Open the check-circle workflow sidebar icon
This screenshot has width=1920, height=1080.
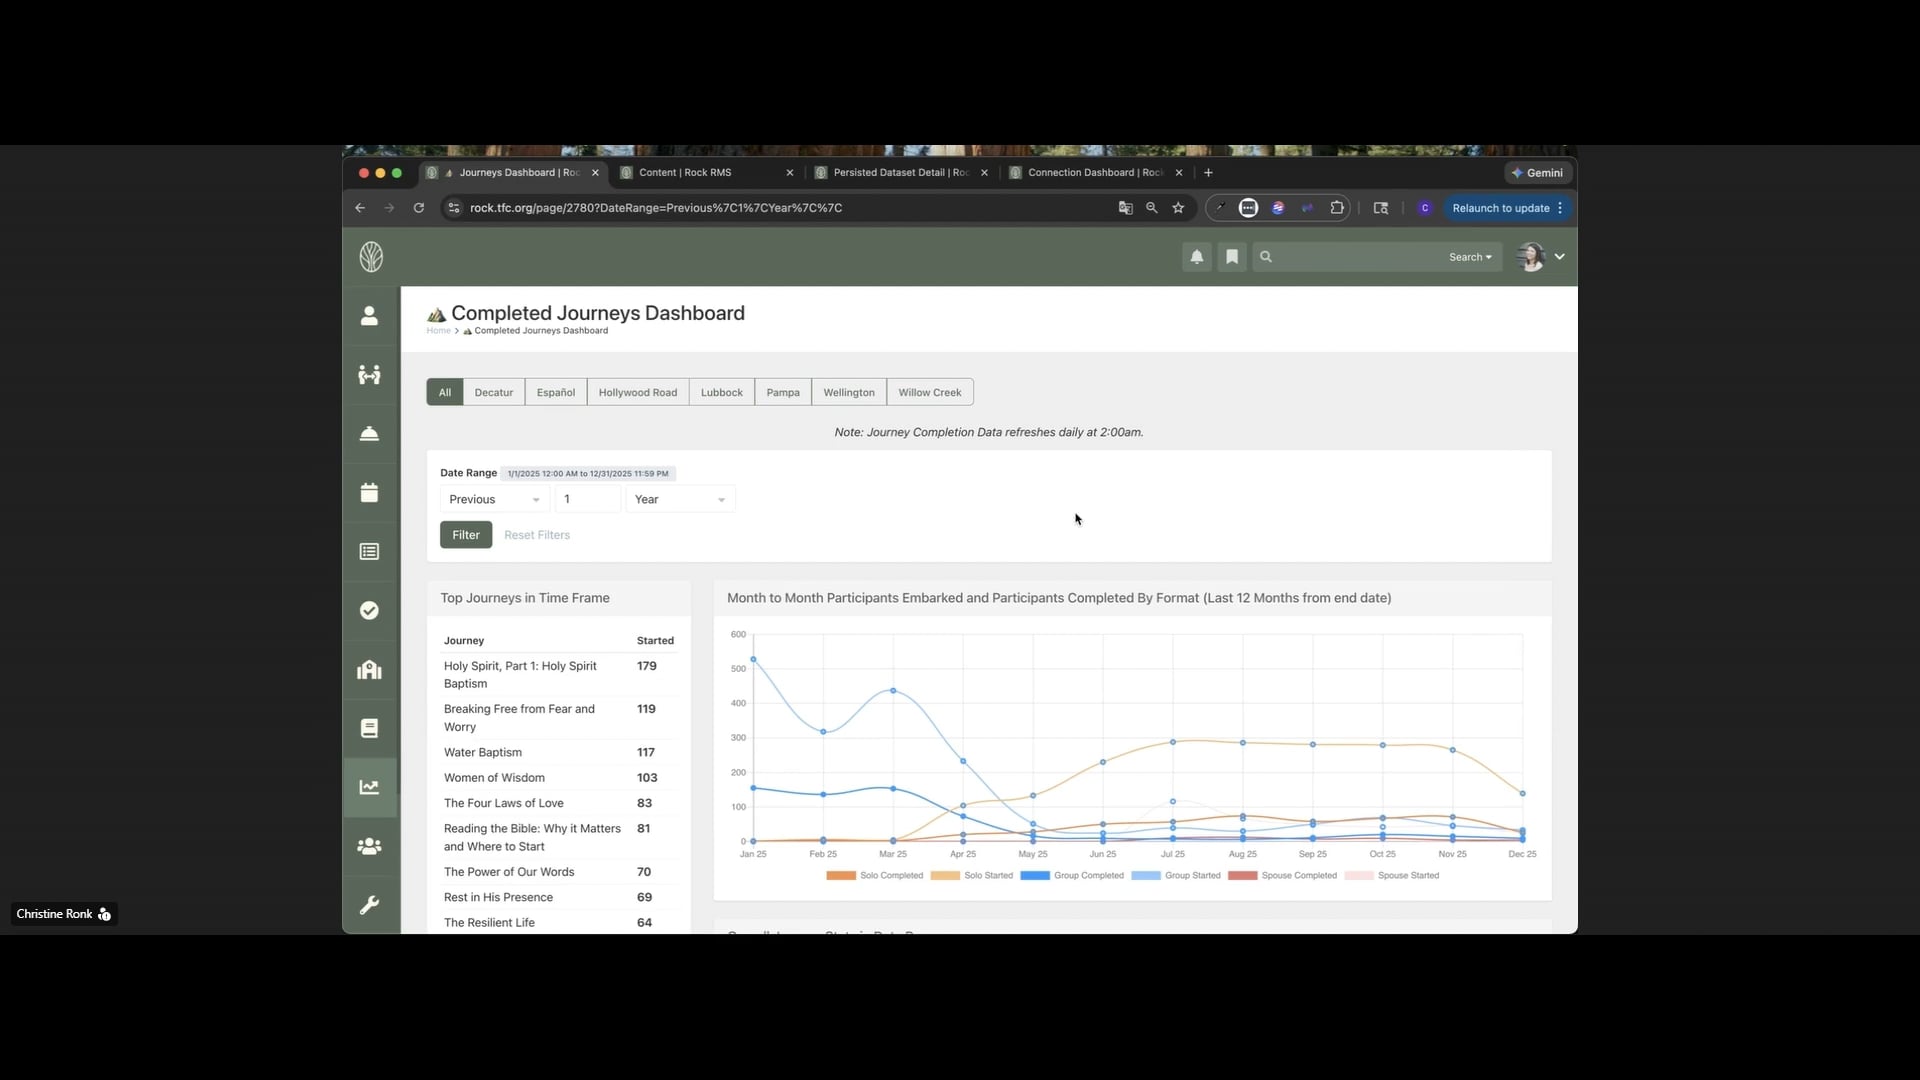point(369,610)
